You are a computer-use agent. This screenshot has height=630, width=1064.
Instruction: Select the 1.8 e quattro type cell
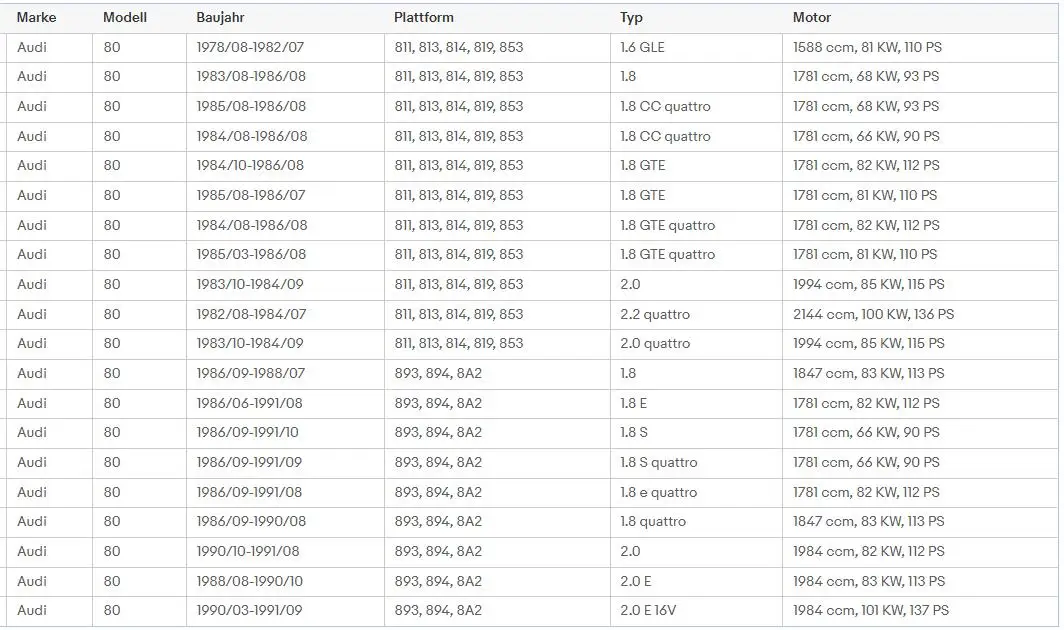click(658, 492)
